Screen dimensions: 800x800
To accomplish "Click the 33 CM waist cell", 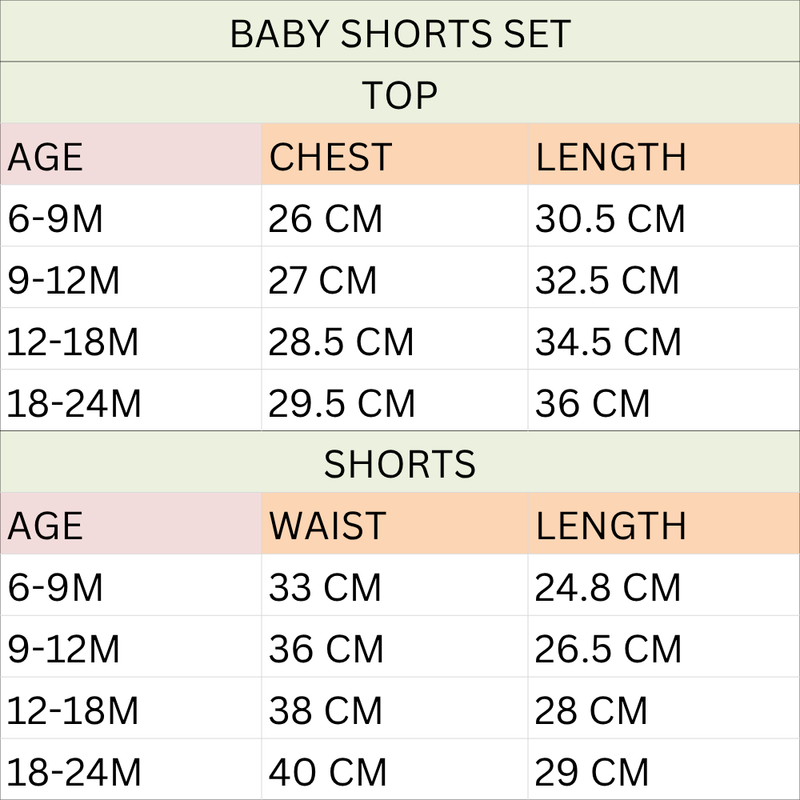I will [x=395, y=585].
